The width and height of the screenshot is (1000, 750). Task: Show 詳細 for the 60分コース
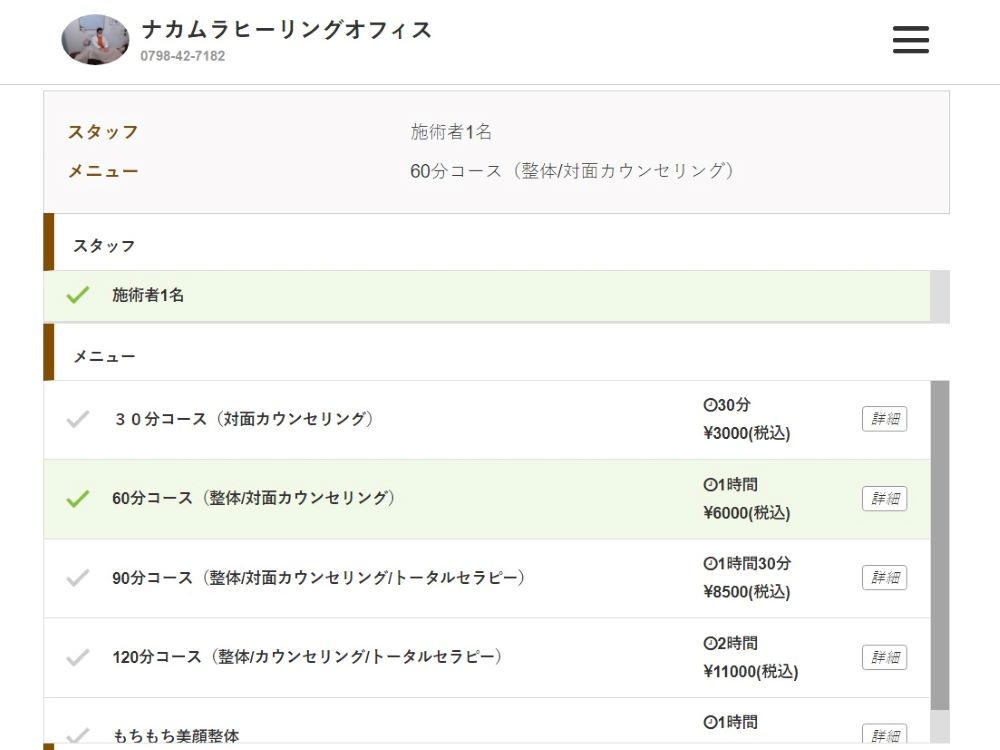click(884, 498)
